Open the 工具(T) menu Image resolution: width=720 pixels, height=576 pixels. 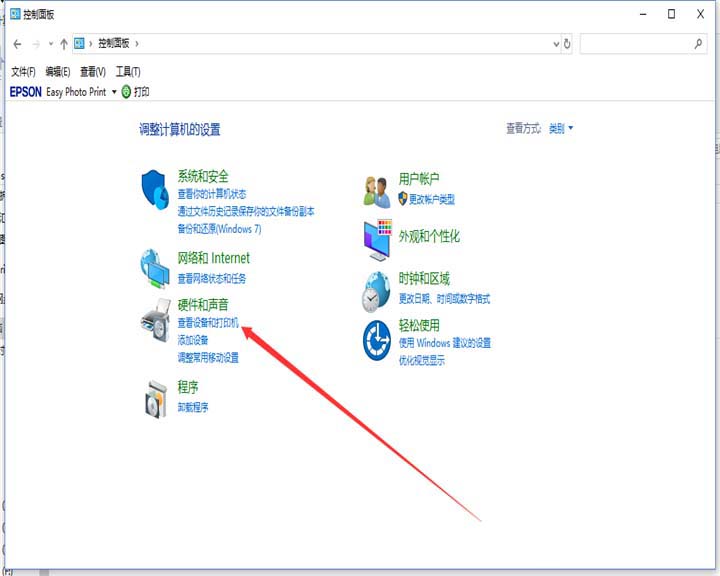pos(128,71)
